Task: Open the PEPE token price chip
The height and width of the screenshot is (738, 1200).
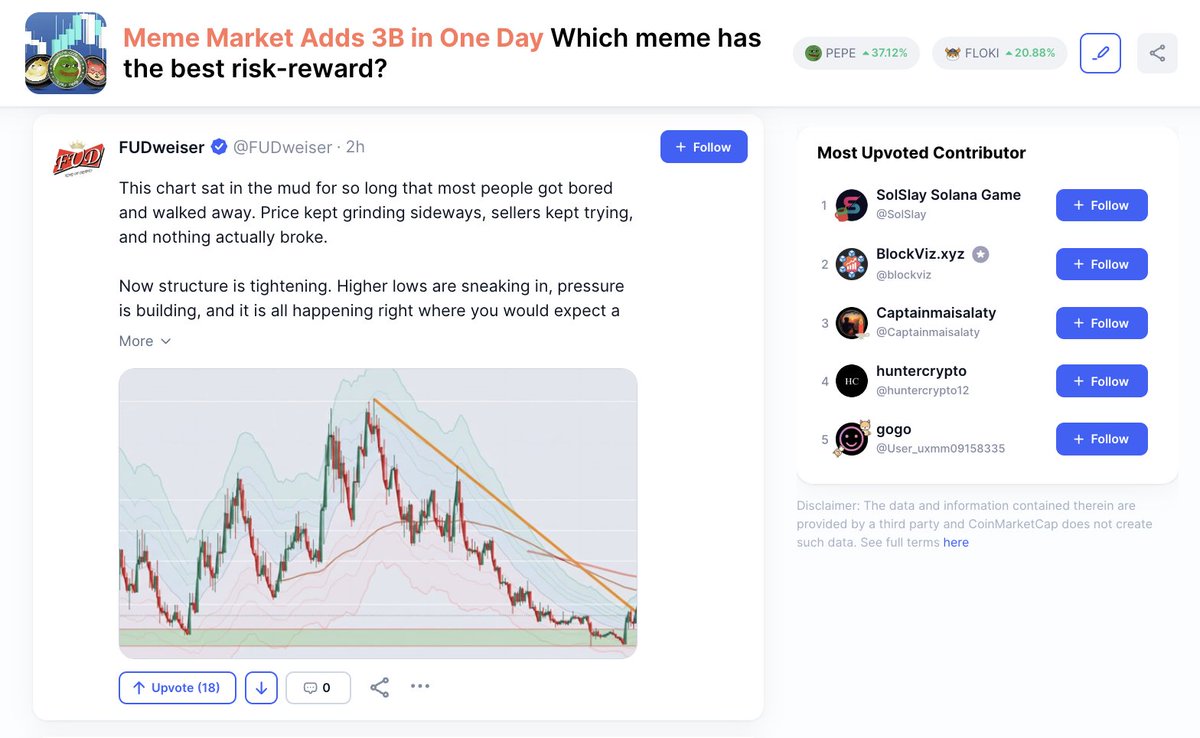Action: 856,53
